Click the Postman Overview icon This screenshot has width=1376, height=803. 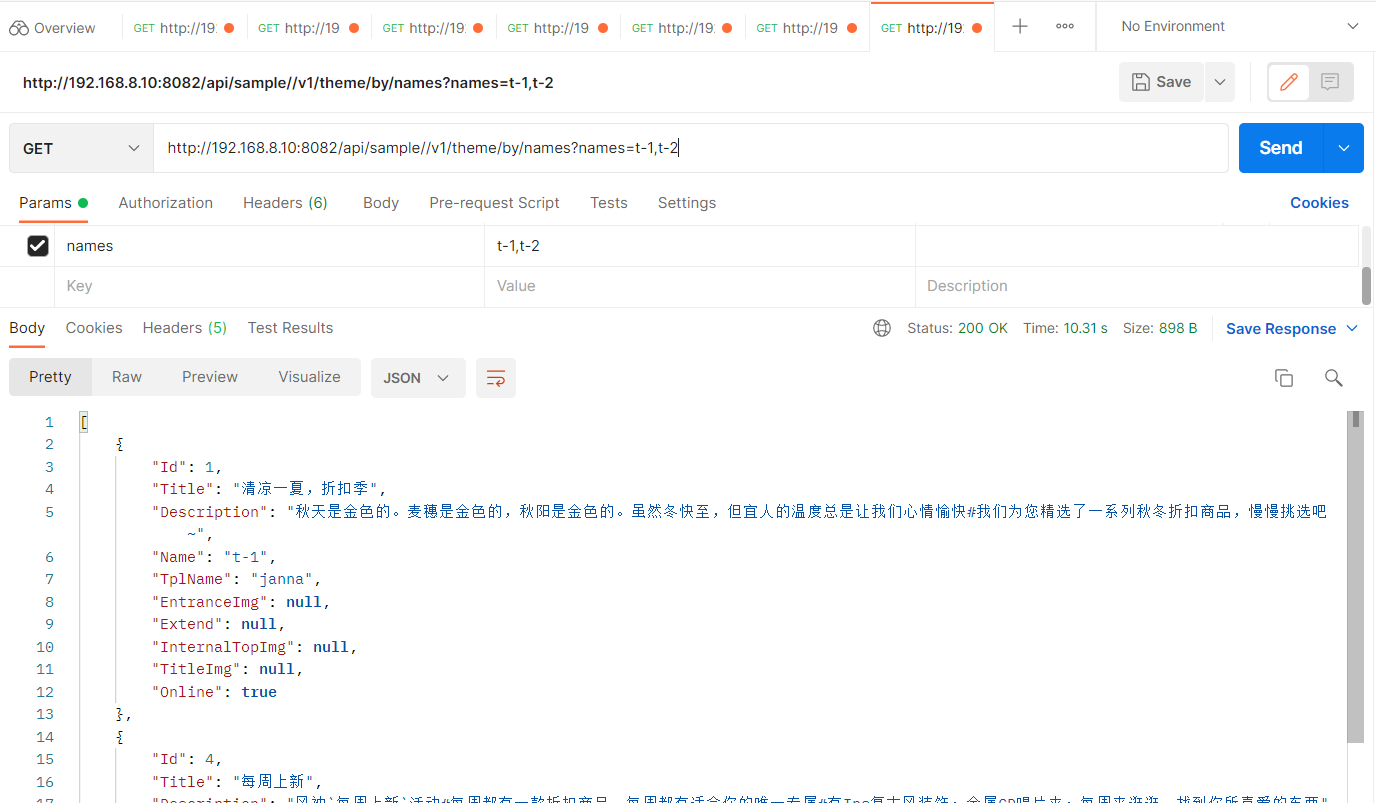tap(19, 26)
